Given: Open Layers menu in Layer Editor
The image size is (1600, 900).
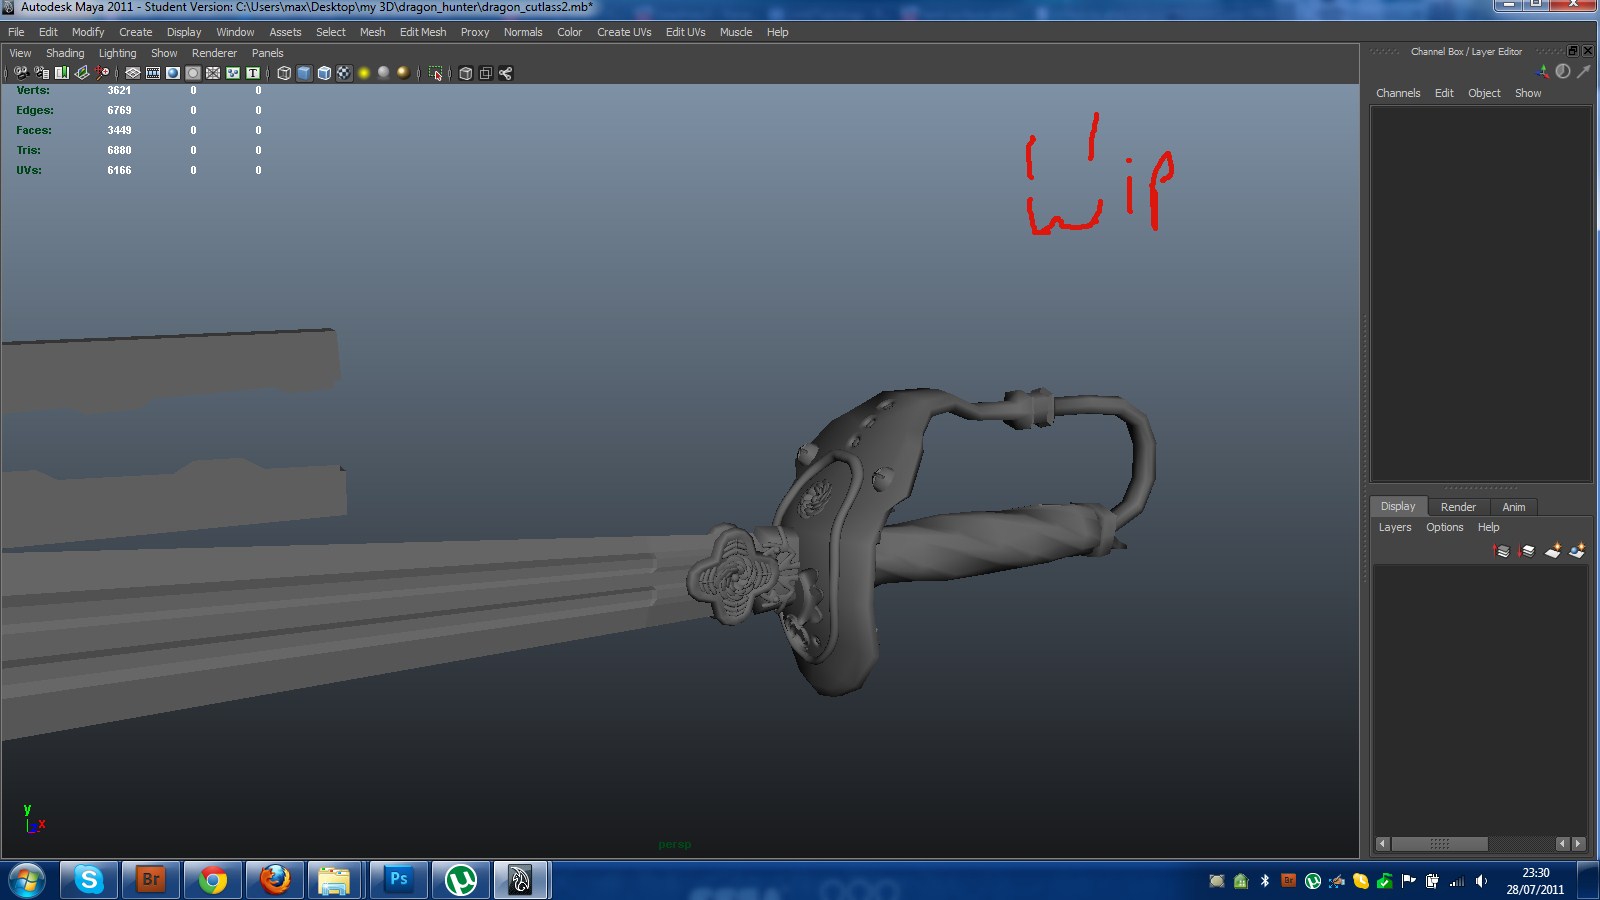Looking at the screenshot, I should (1395, 527).
